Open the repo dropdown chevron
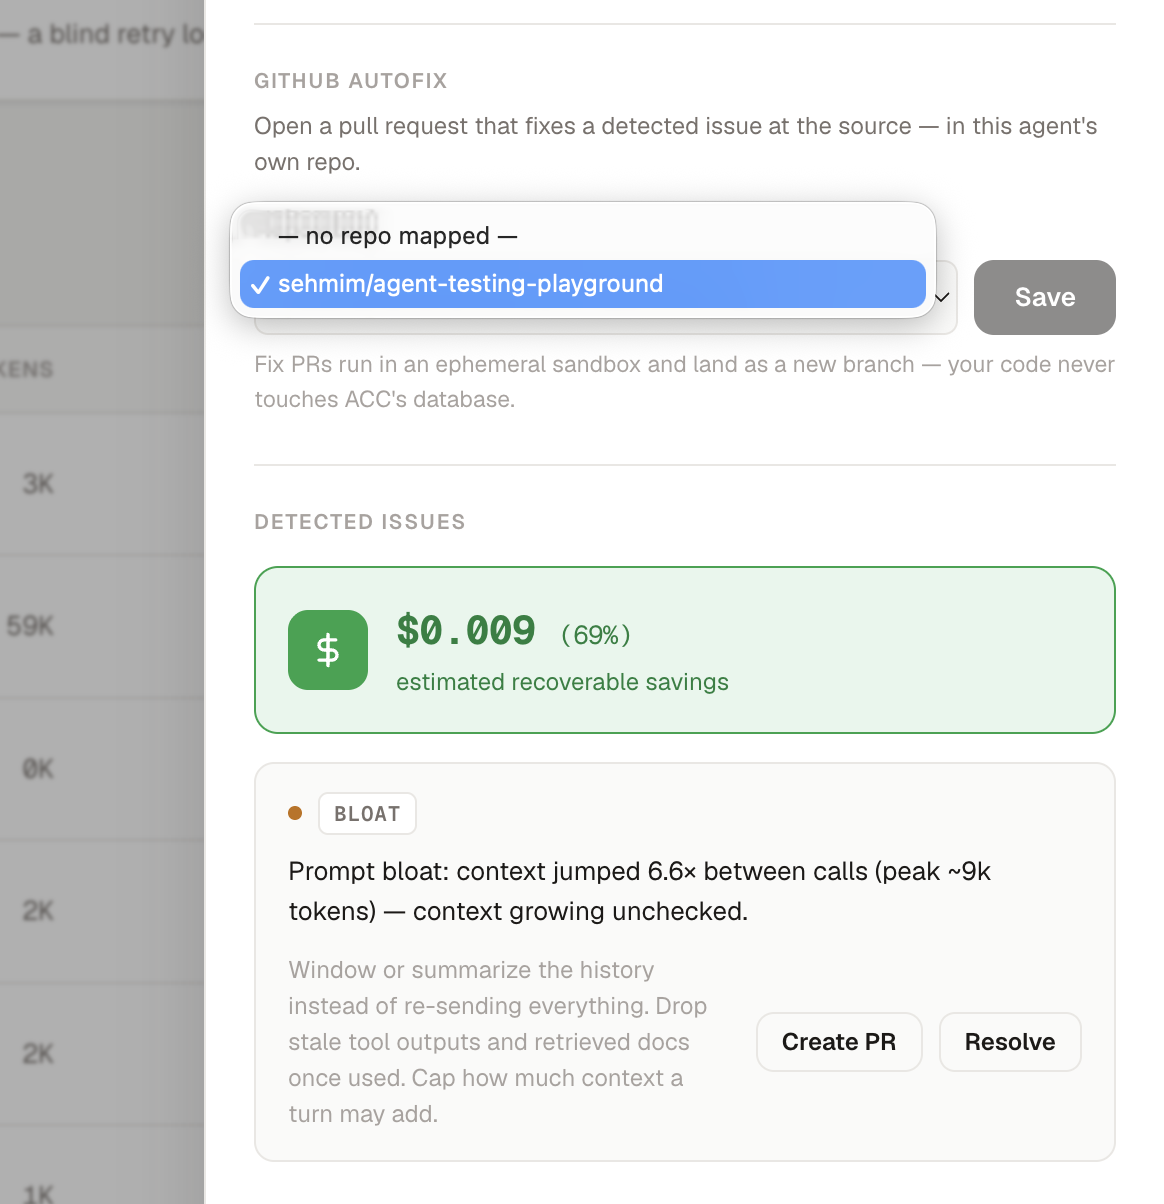Screen dimensions: 1164x1204 pyautogui.click(x=942, y=297)
